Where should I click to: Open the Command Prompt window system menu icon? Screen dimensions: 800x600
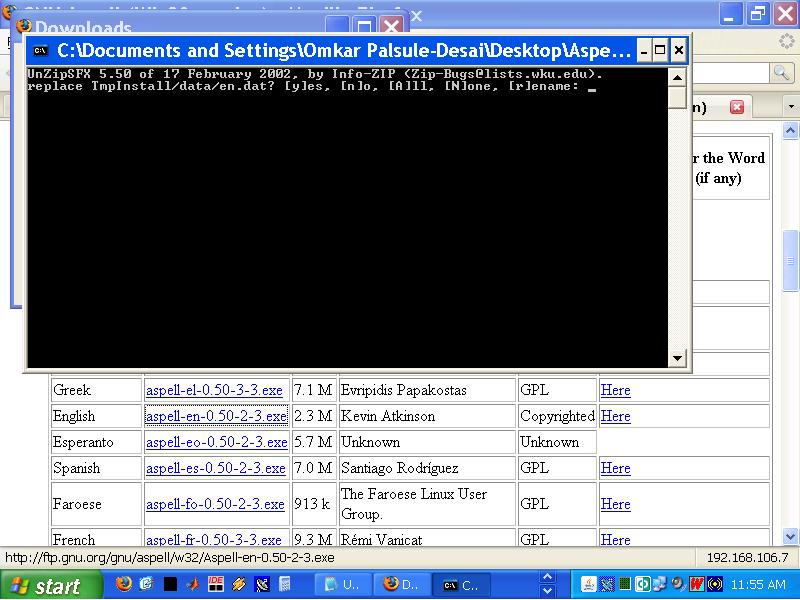(x=40, y=51)
